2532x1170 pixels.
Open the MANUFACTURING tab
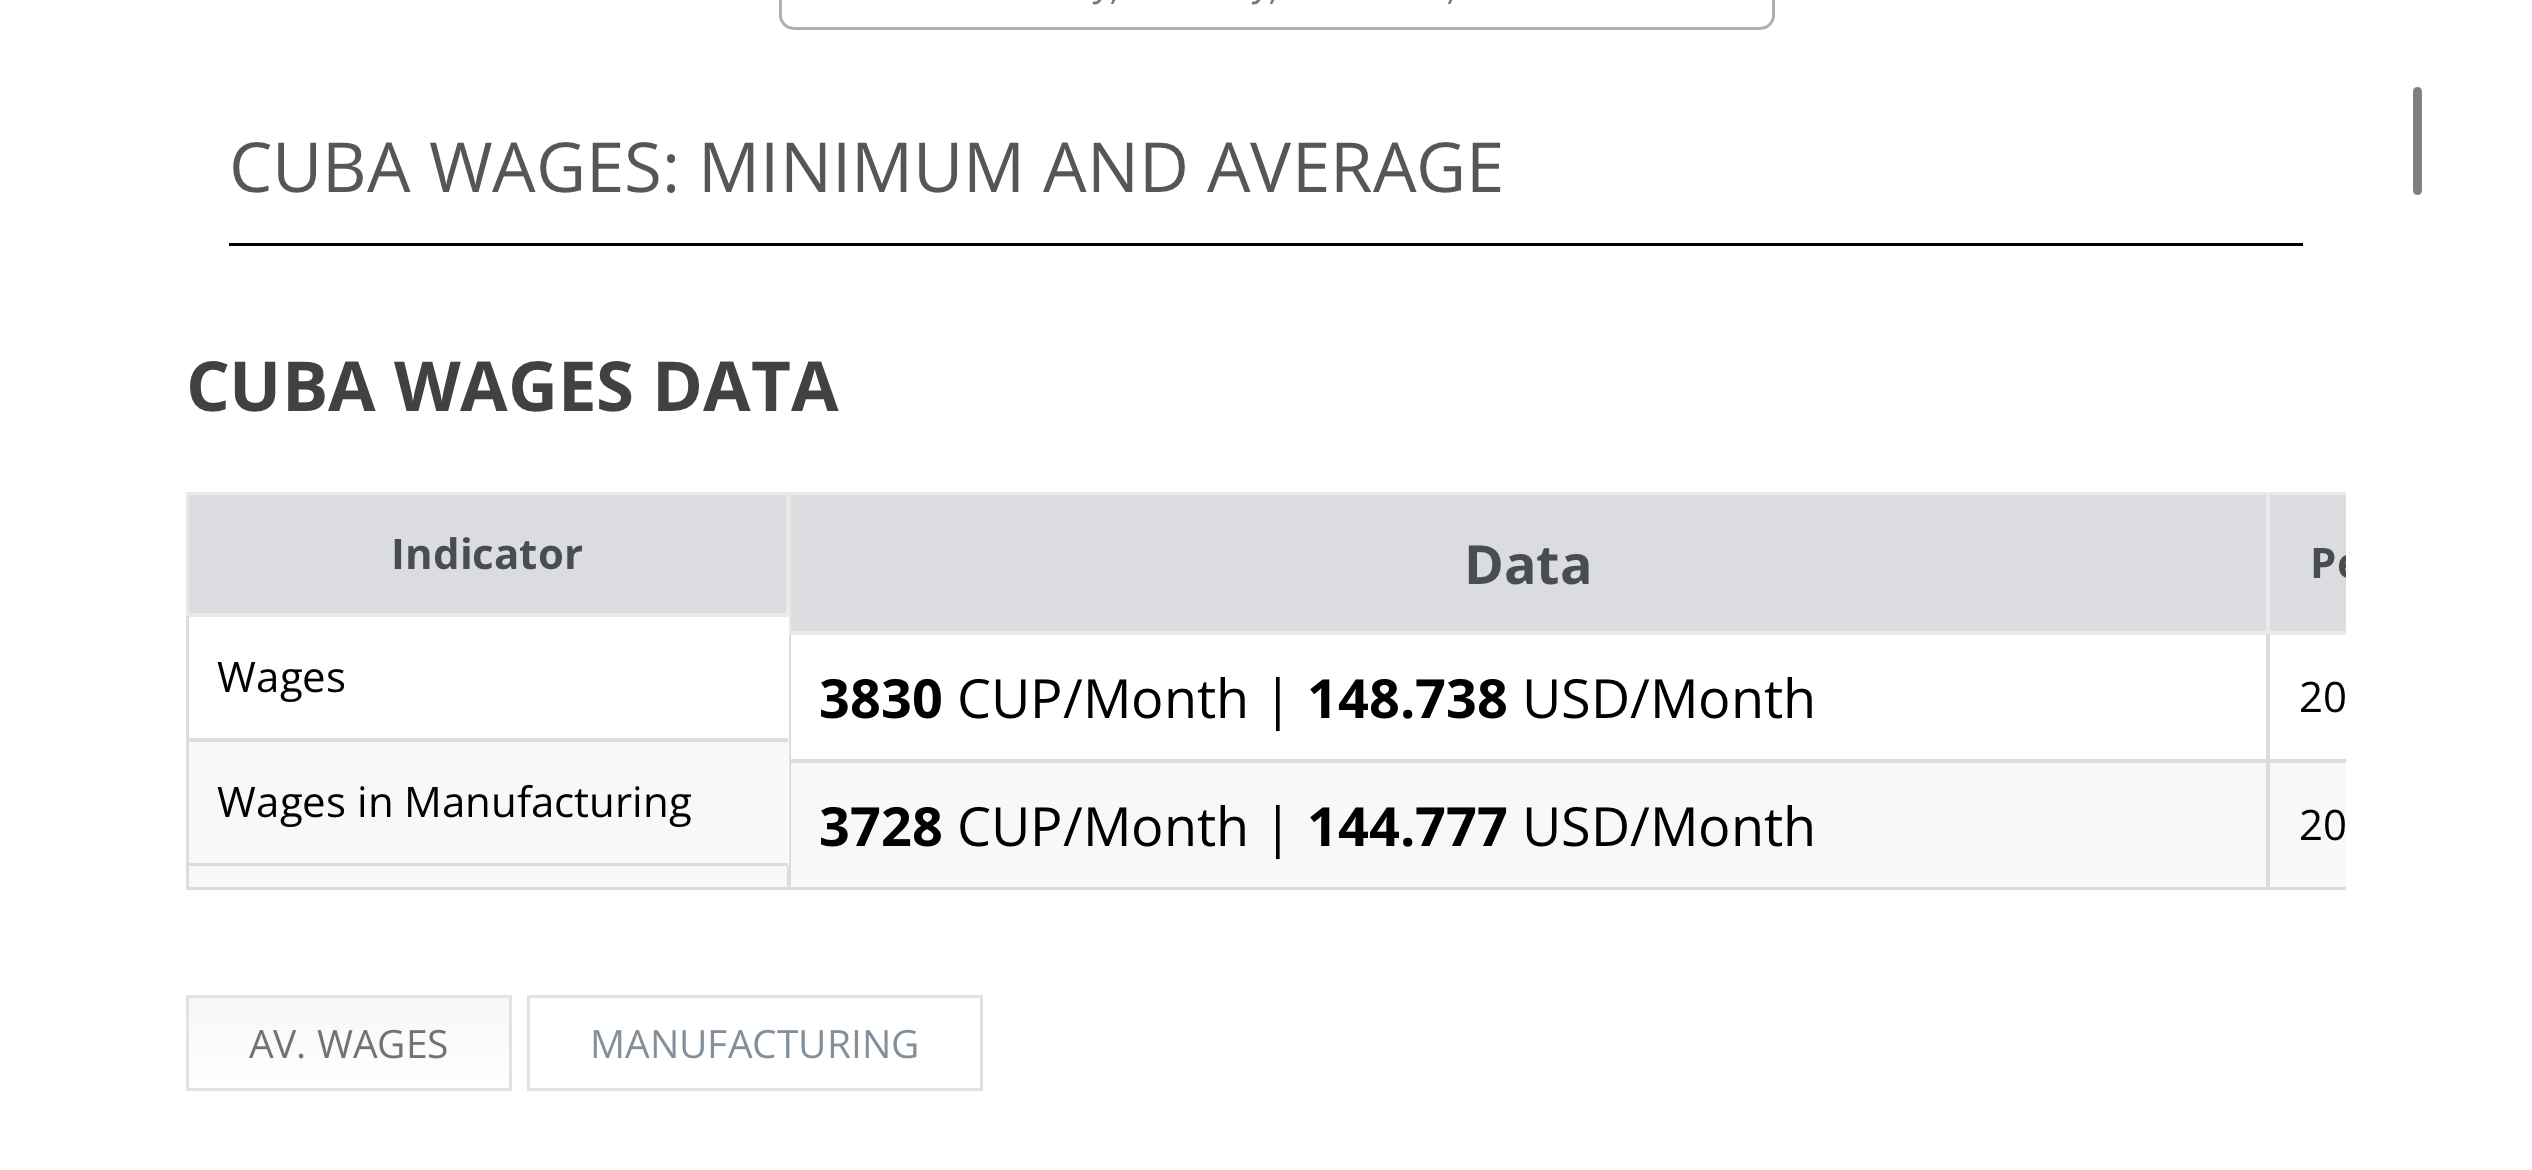click(755, 1043)
